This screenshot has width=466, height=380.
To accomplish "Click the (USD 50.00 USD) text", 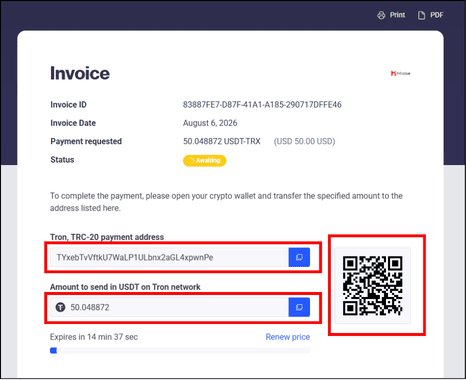I will tap(304, 141).
